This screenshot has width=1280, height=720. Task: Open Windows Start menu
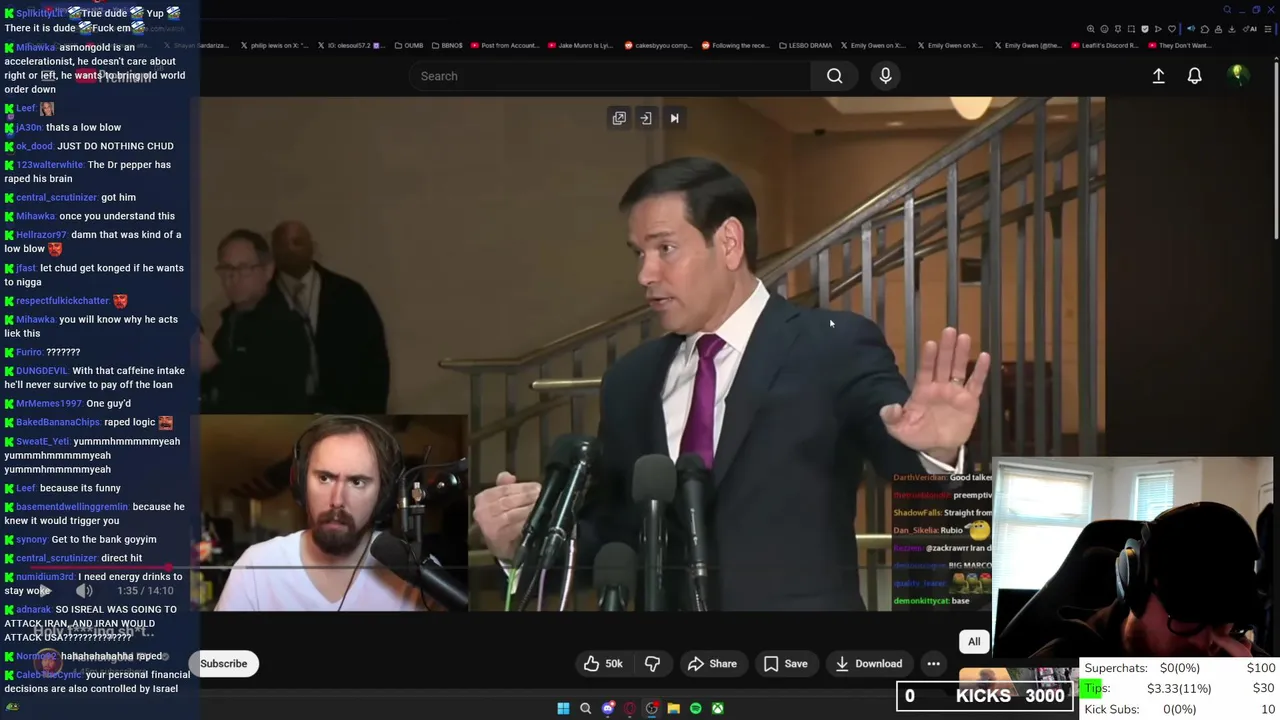click(x=563, y=708)
